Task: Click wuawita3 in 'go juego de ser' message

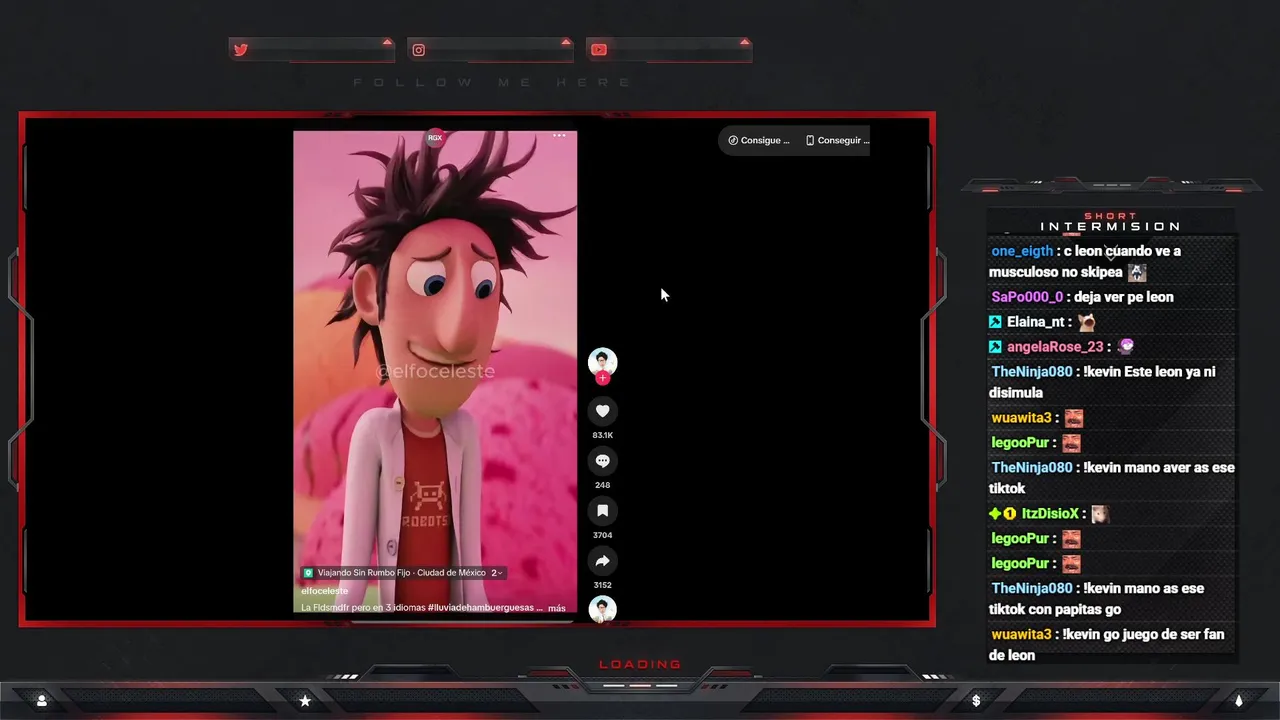Action: click(1021, 635)
